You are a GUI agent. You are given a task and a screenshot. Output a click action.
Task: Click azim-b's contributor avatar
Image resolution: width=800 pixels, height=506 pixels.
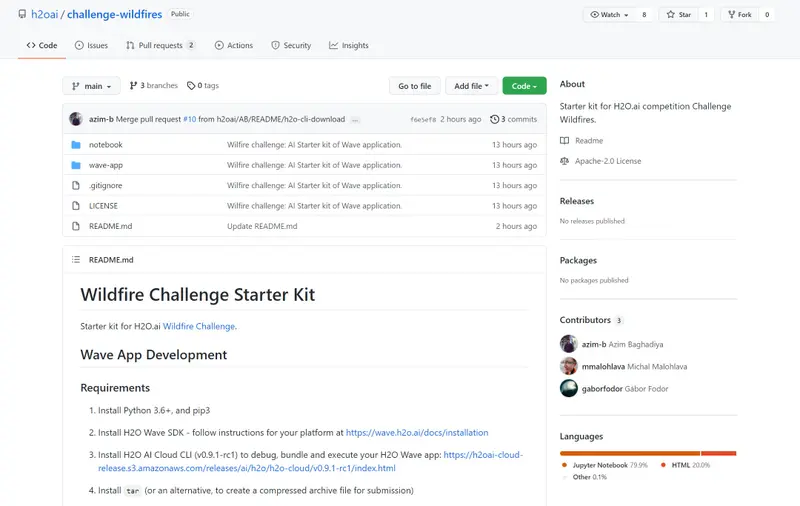click(x=569, y=344)
